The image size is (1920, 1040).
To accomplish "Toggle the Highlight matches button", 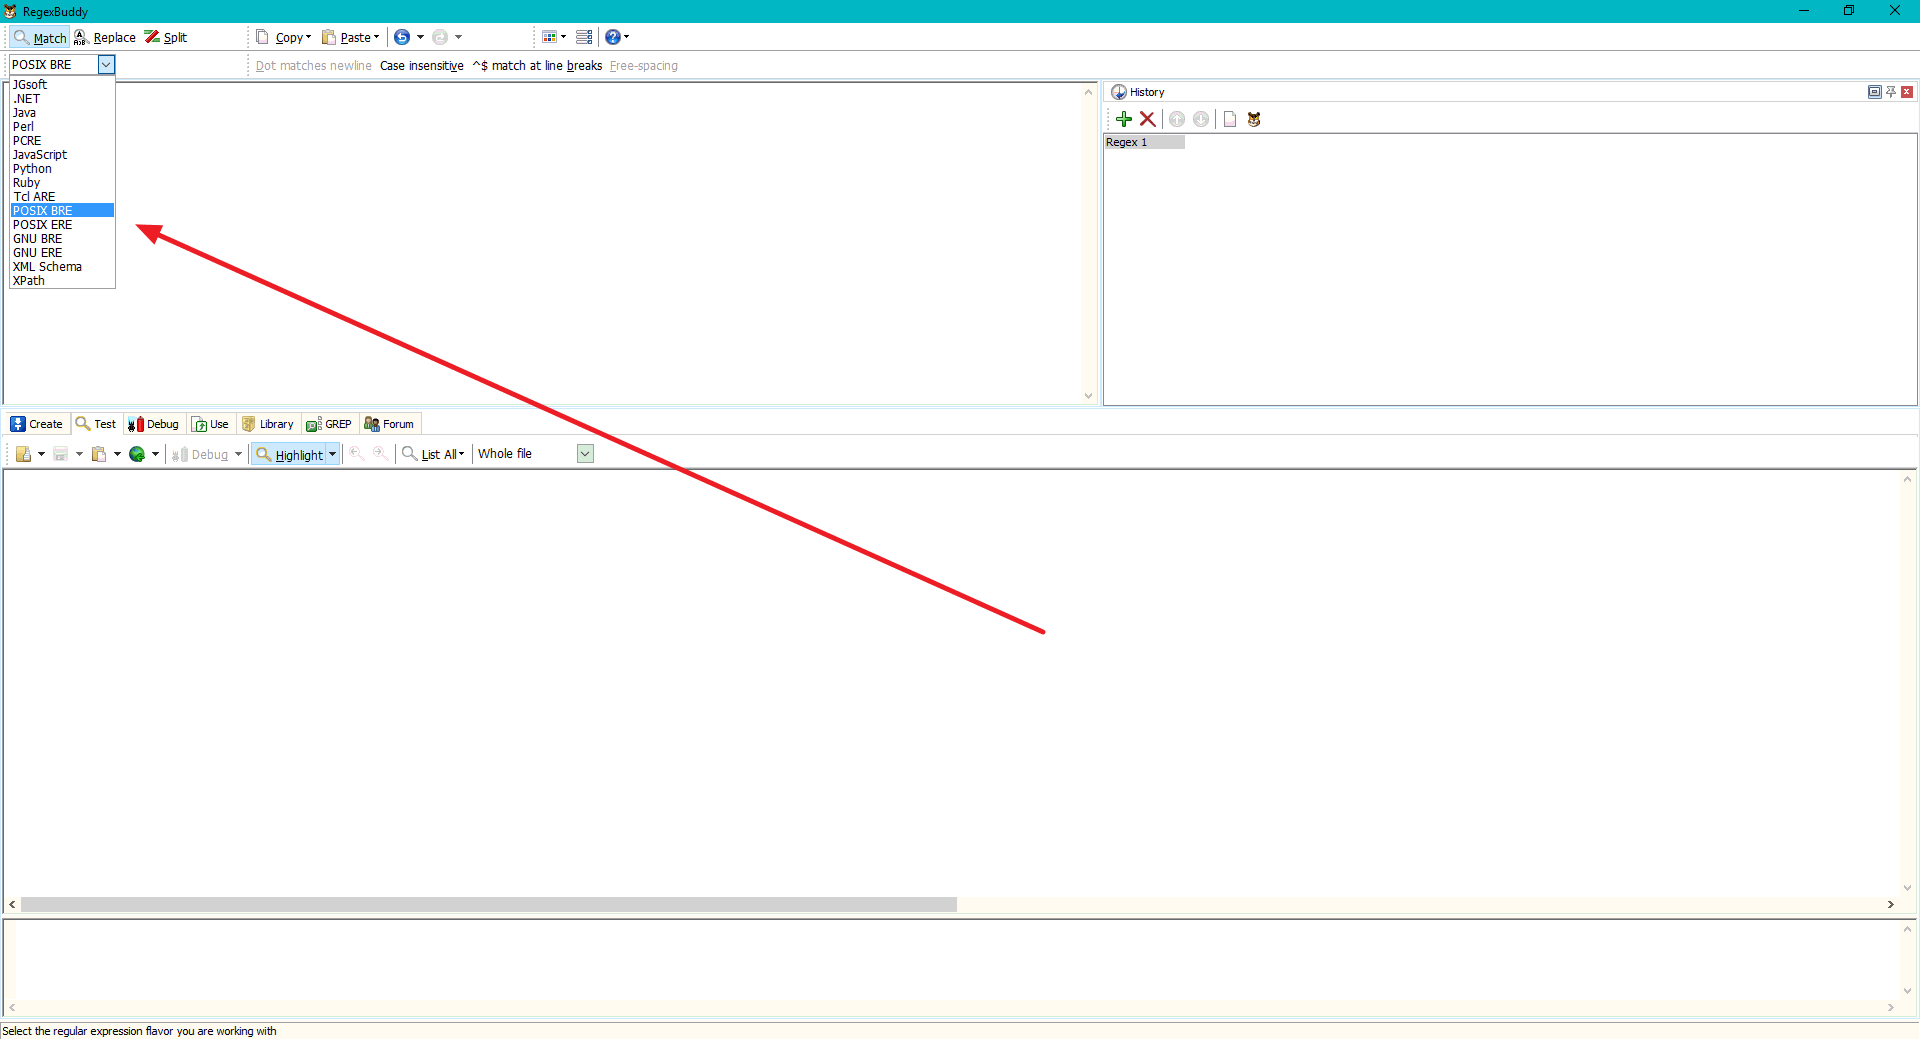I will tap(289, 454).
